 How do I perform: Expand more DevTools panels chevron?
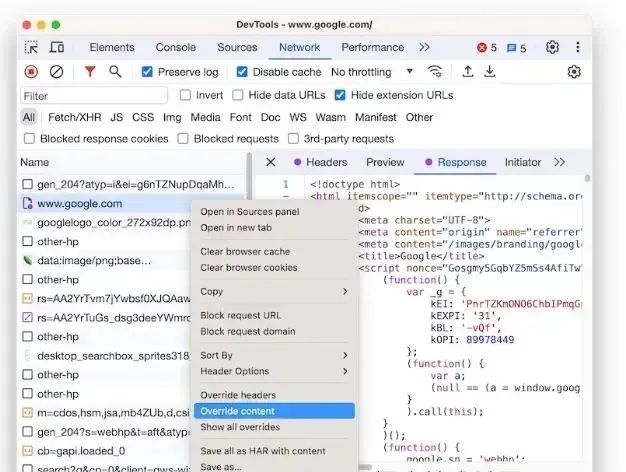point(424,47)
